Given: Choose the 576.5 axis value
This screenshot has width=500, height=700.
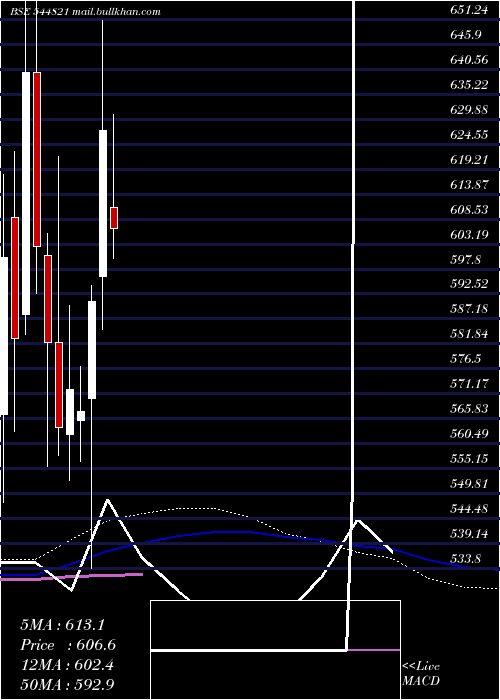Looking at the screenshot, I should point(466,359).
